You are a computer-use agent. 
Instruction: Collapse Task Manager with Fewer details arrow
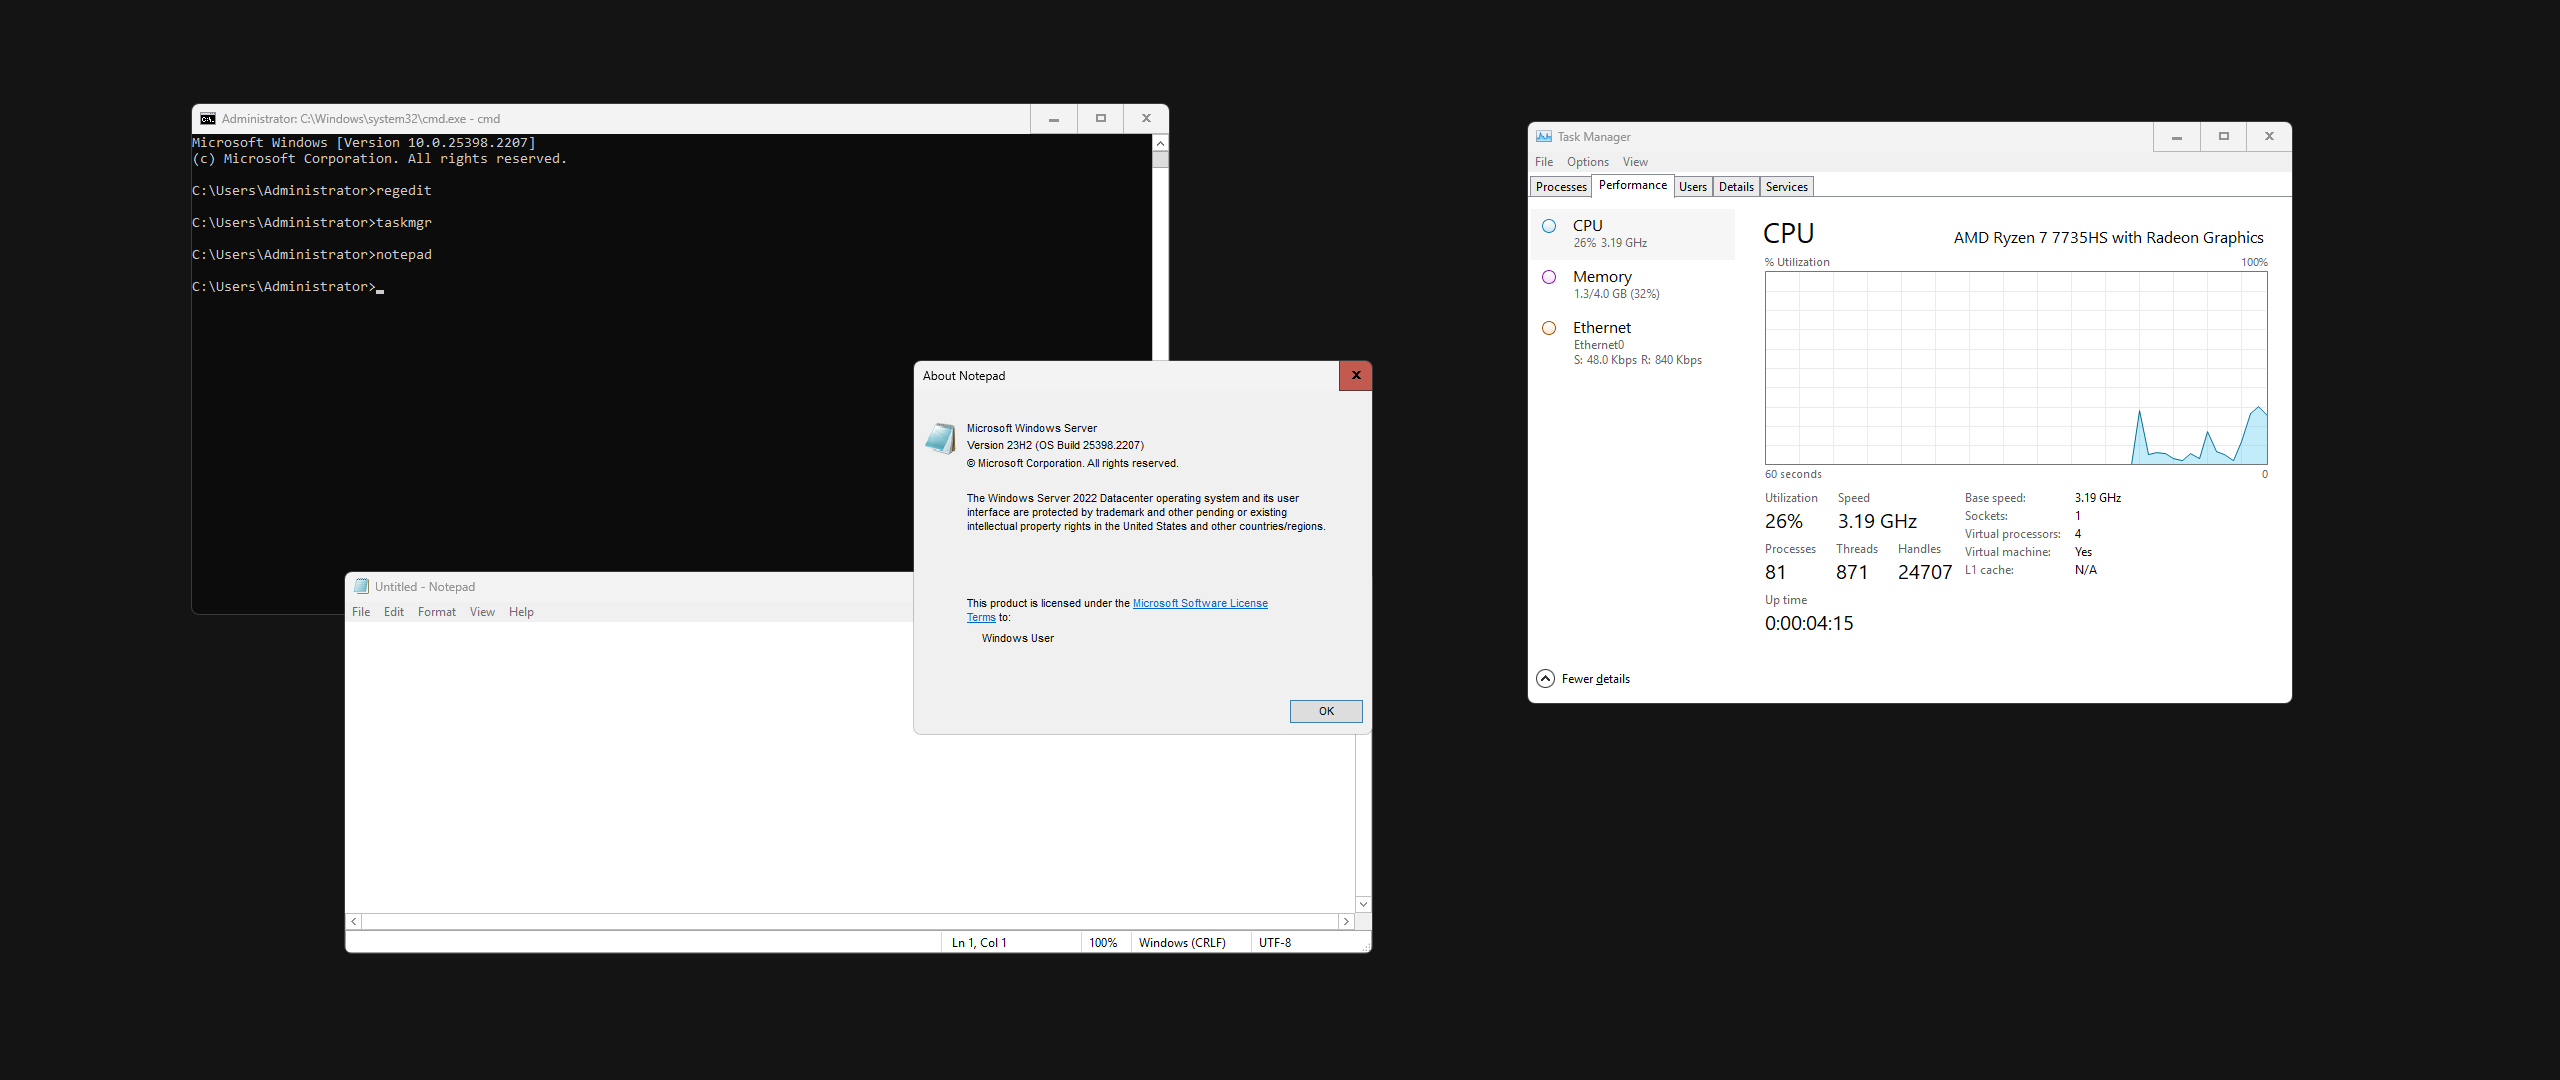(x=1545, y=679)
